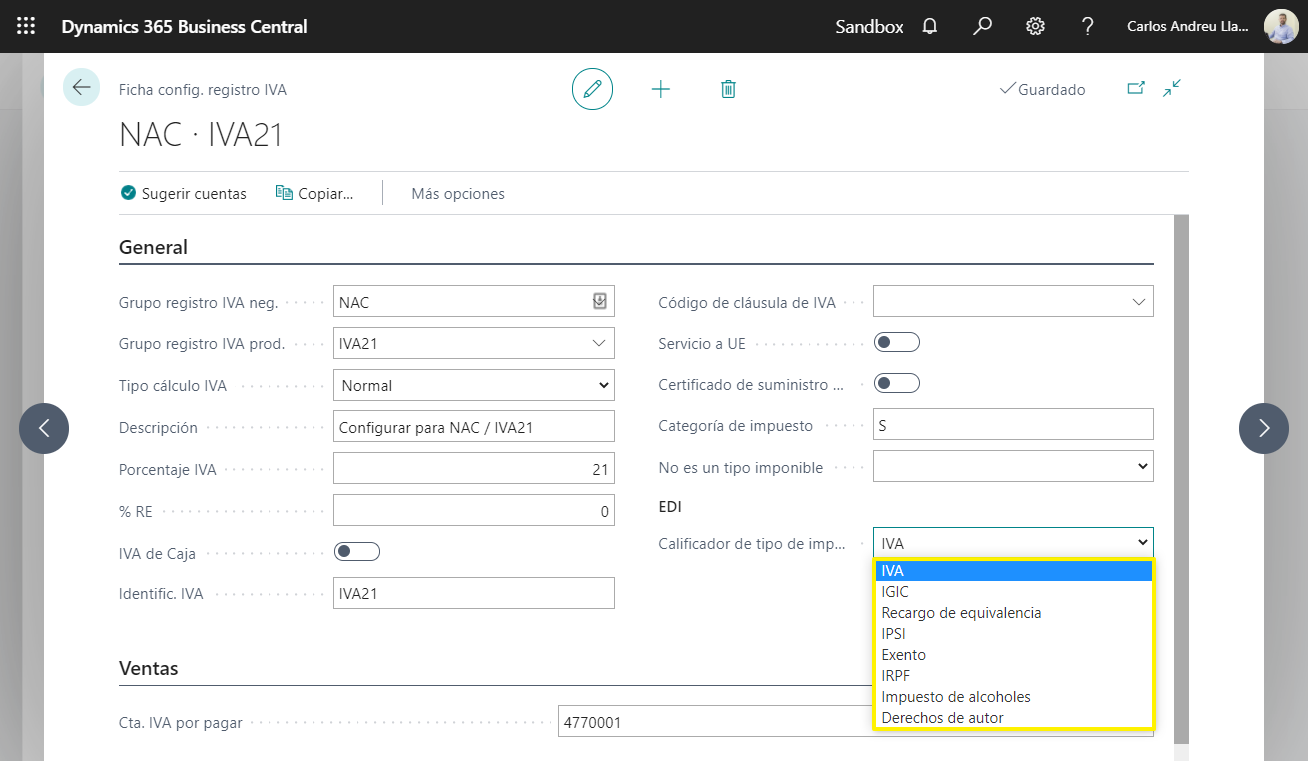Open the app launcher waffle menu
This screenshot has height=761, width=1308.
tap(26, 27)
